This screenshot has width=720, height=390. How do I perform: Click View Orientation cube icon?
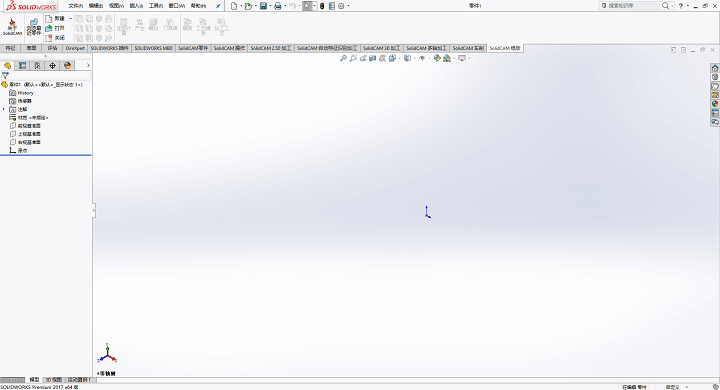pos(392,58)
